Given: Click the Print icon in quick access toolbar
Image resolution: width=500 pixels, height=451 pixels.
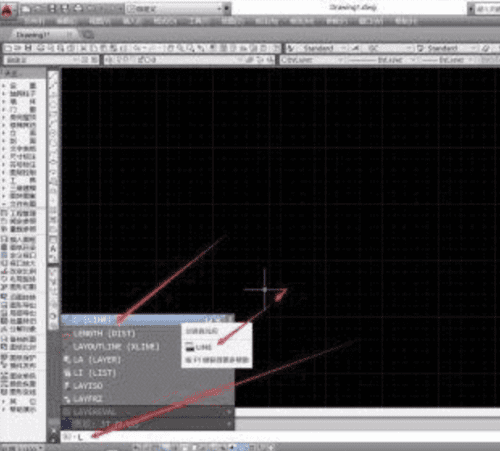Looking at the screenshot, I should 78,9.
